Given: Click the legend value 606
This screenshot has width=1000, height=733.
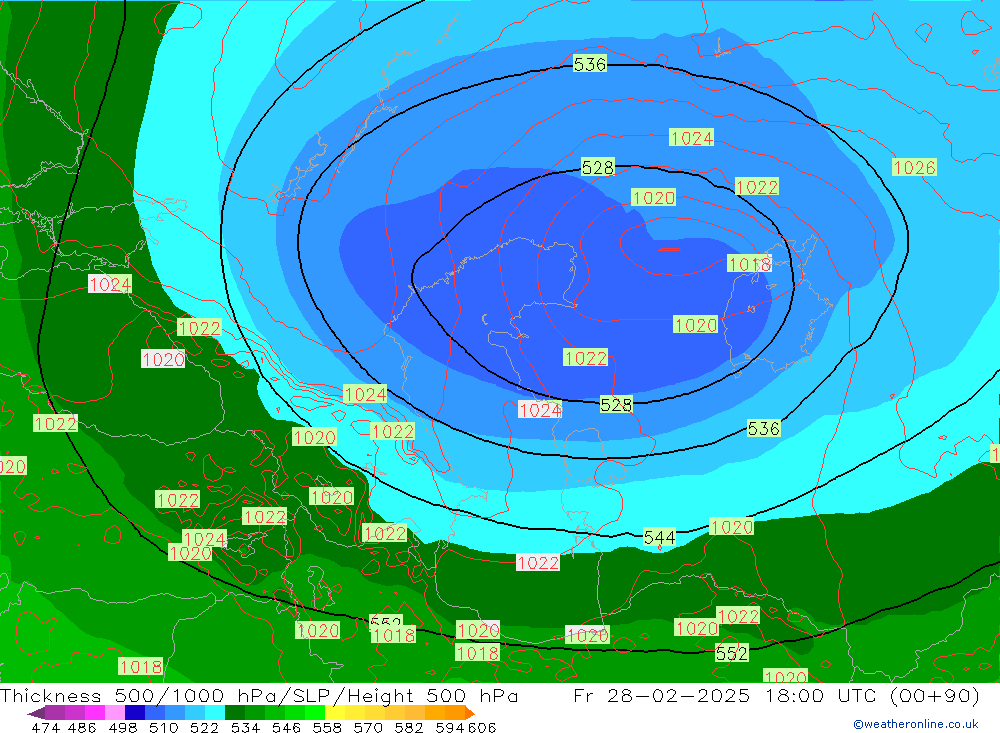Looking at the screenshot, I should click(482, 727).
